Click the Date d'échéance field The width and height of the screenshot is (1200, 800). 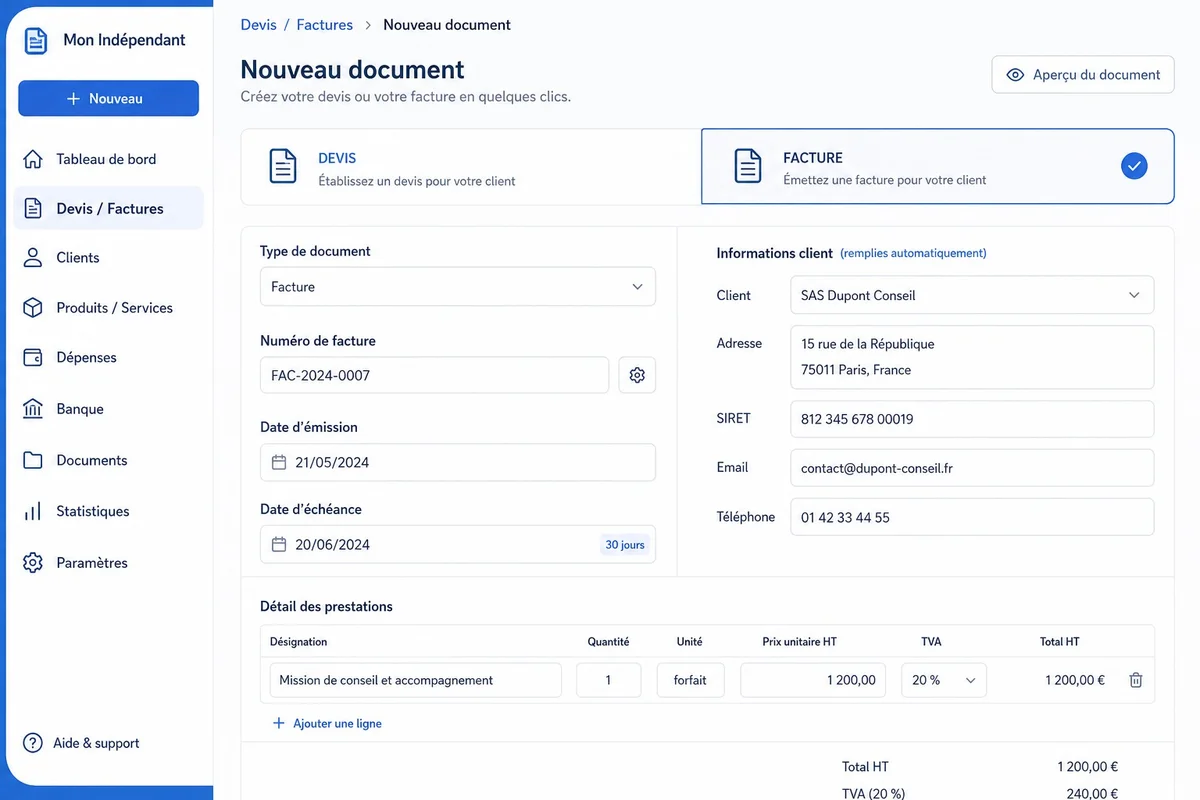tap(458, 545)
